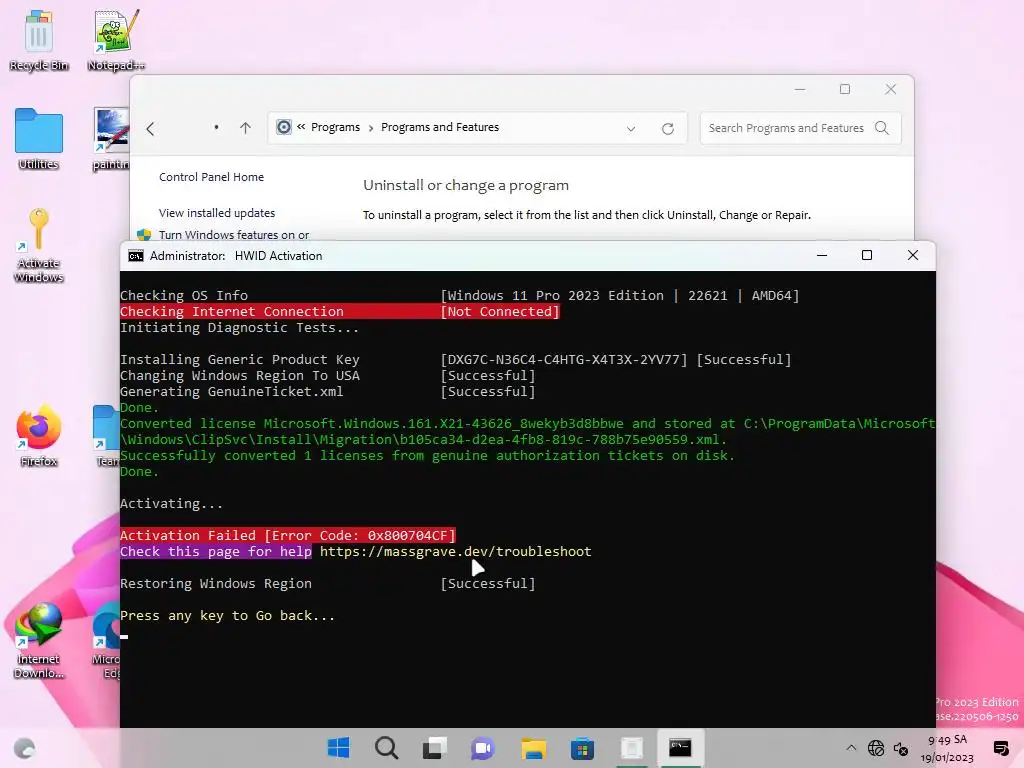
Task: Open the Chat camera icon on the taskbar
Action: (x=483, y=748)
